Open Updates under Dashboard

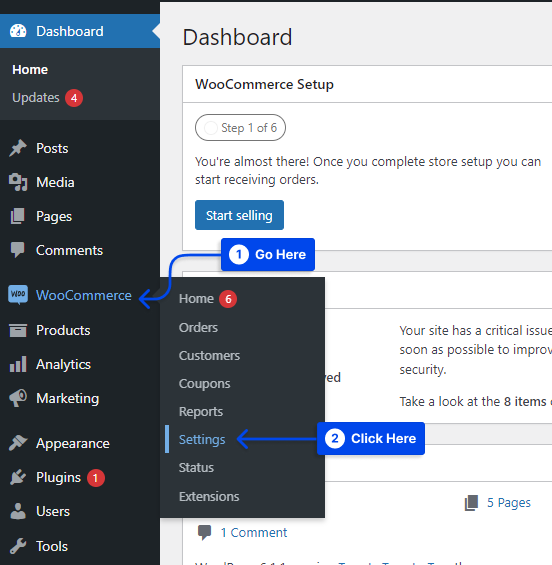pyautogui.click(x=36, y=98)
